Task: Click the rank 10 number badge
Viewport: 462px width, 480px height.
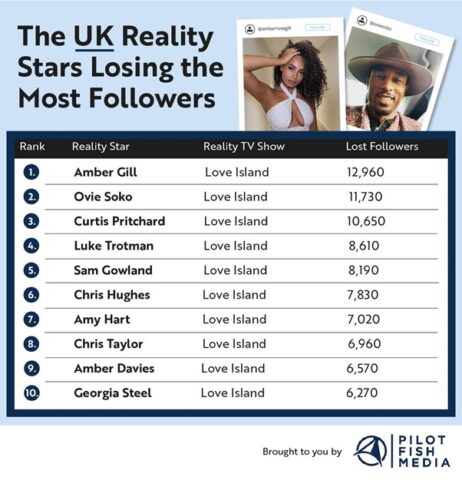Action: (31, 393)
